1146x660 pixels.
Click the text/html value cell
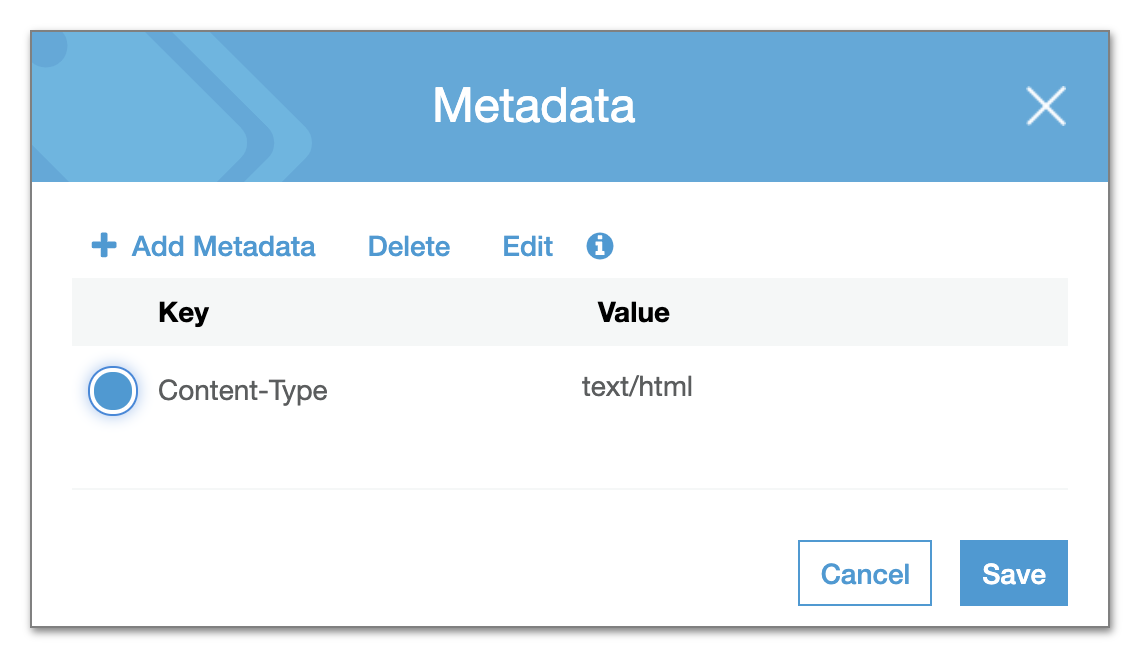pos(637,387)
